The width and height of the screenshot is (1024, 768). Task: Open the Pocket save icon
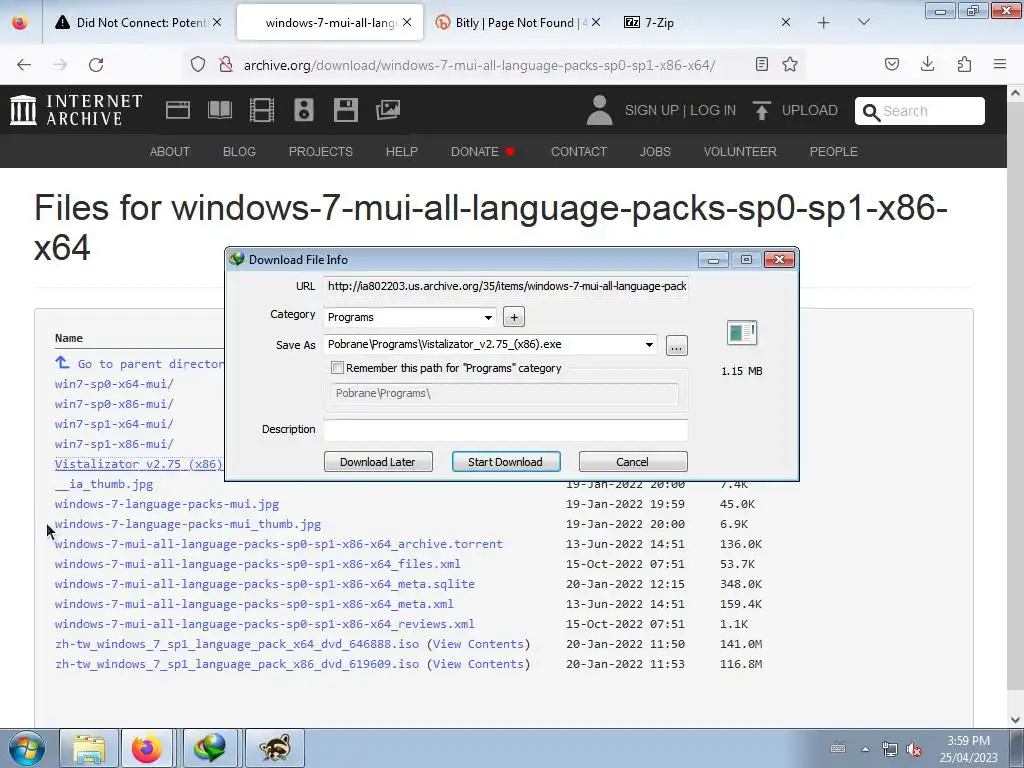[x=892, y=64]
